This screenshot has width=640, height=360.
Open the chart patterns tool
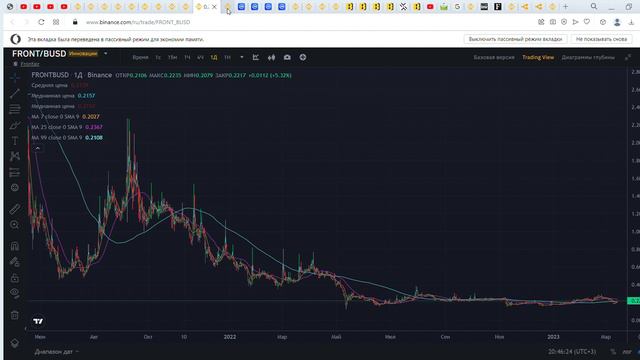15,156
